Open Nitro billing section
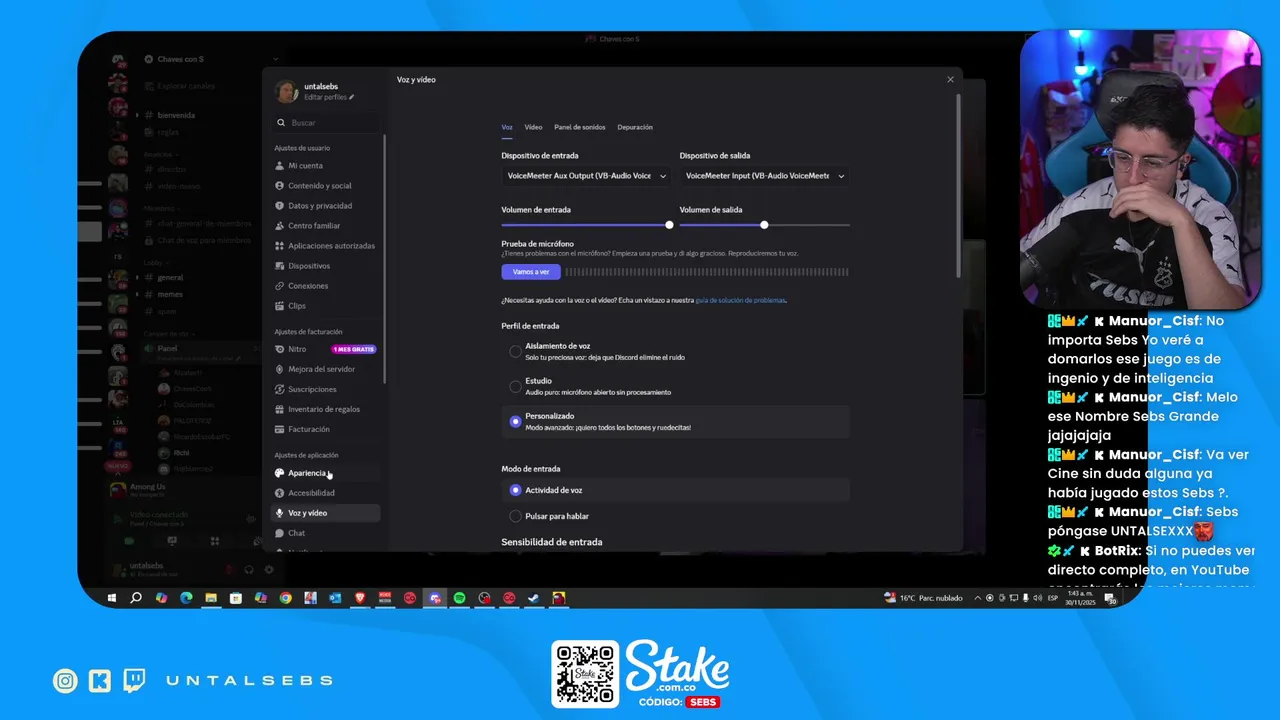Screen dimensions: 1280x720 point(326,349)
